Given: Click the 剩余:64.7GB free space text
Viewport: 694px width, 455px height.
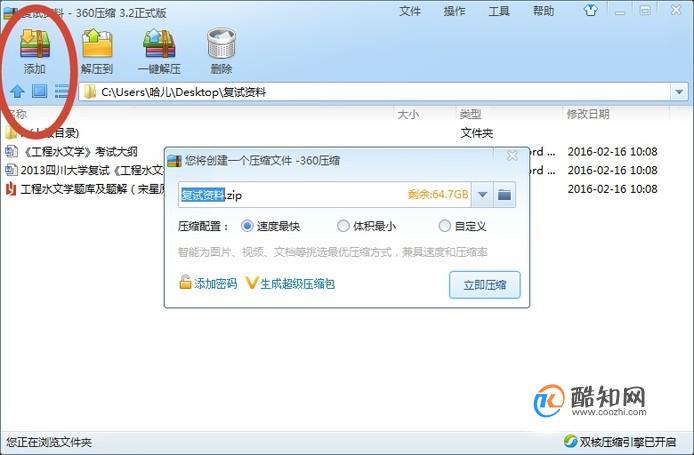Looking at the screenshot, I should pos(438,194).
